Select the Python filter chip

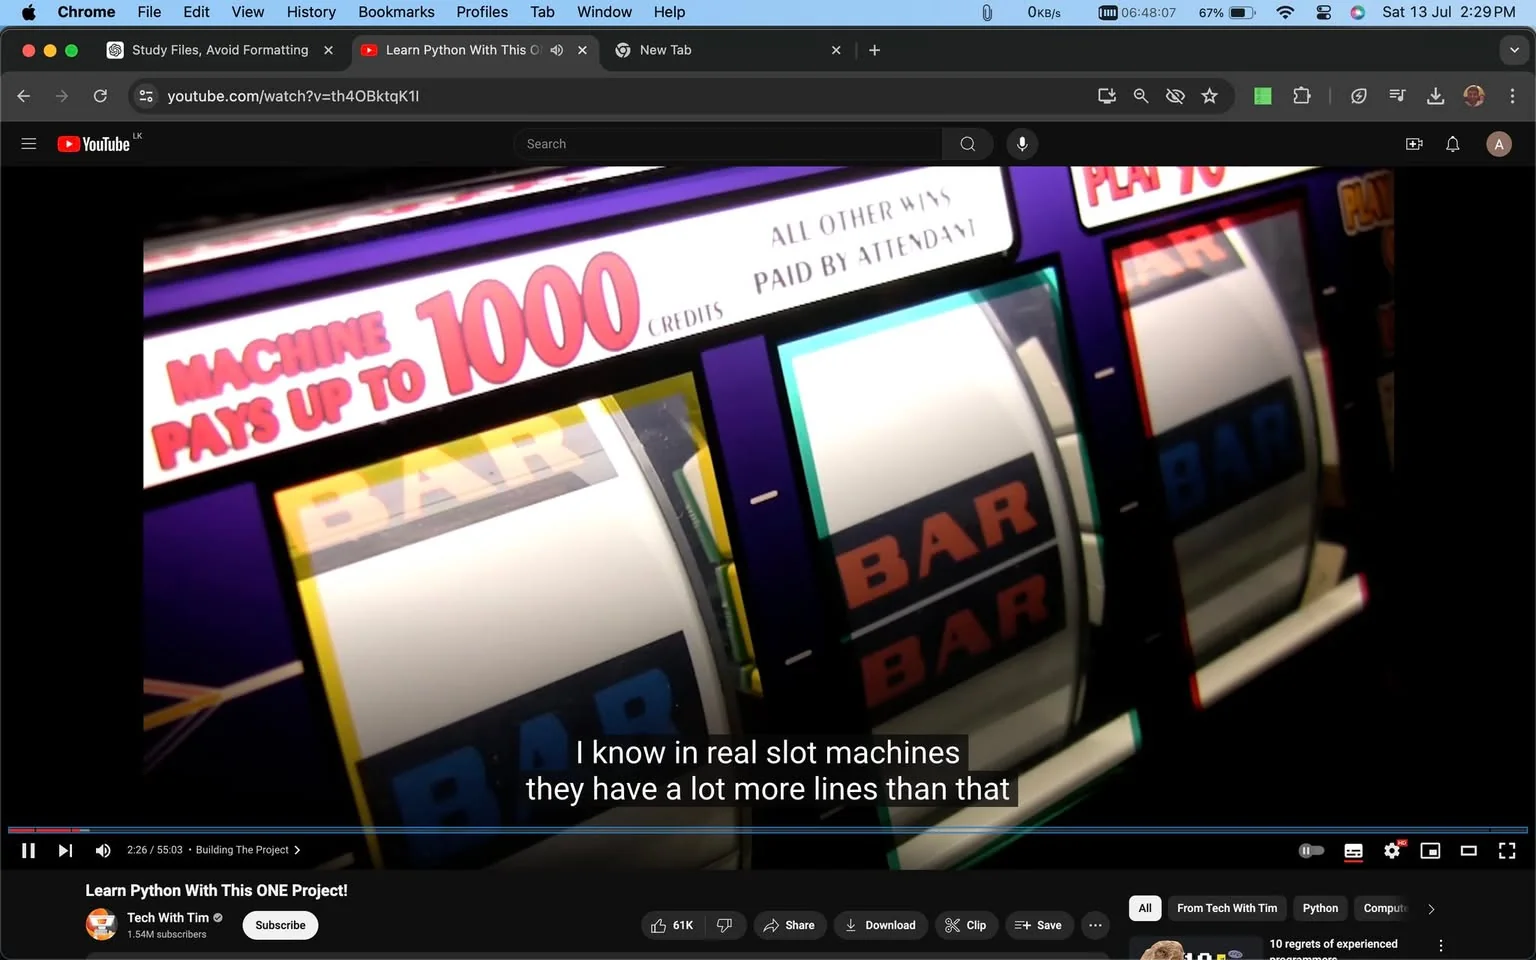point(1320,908)
